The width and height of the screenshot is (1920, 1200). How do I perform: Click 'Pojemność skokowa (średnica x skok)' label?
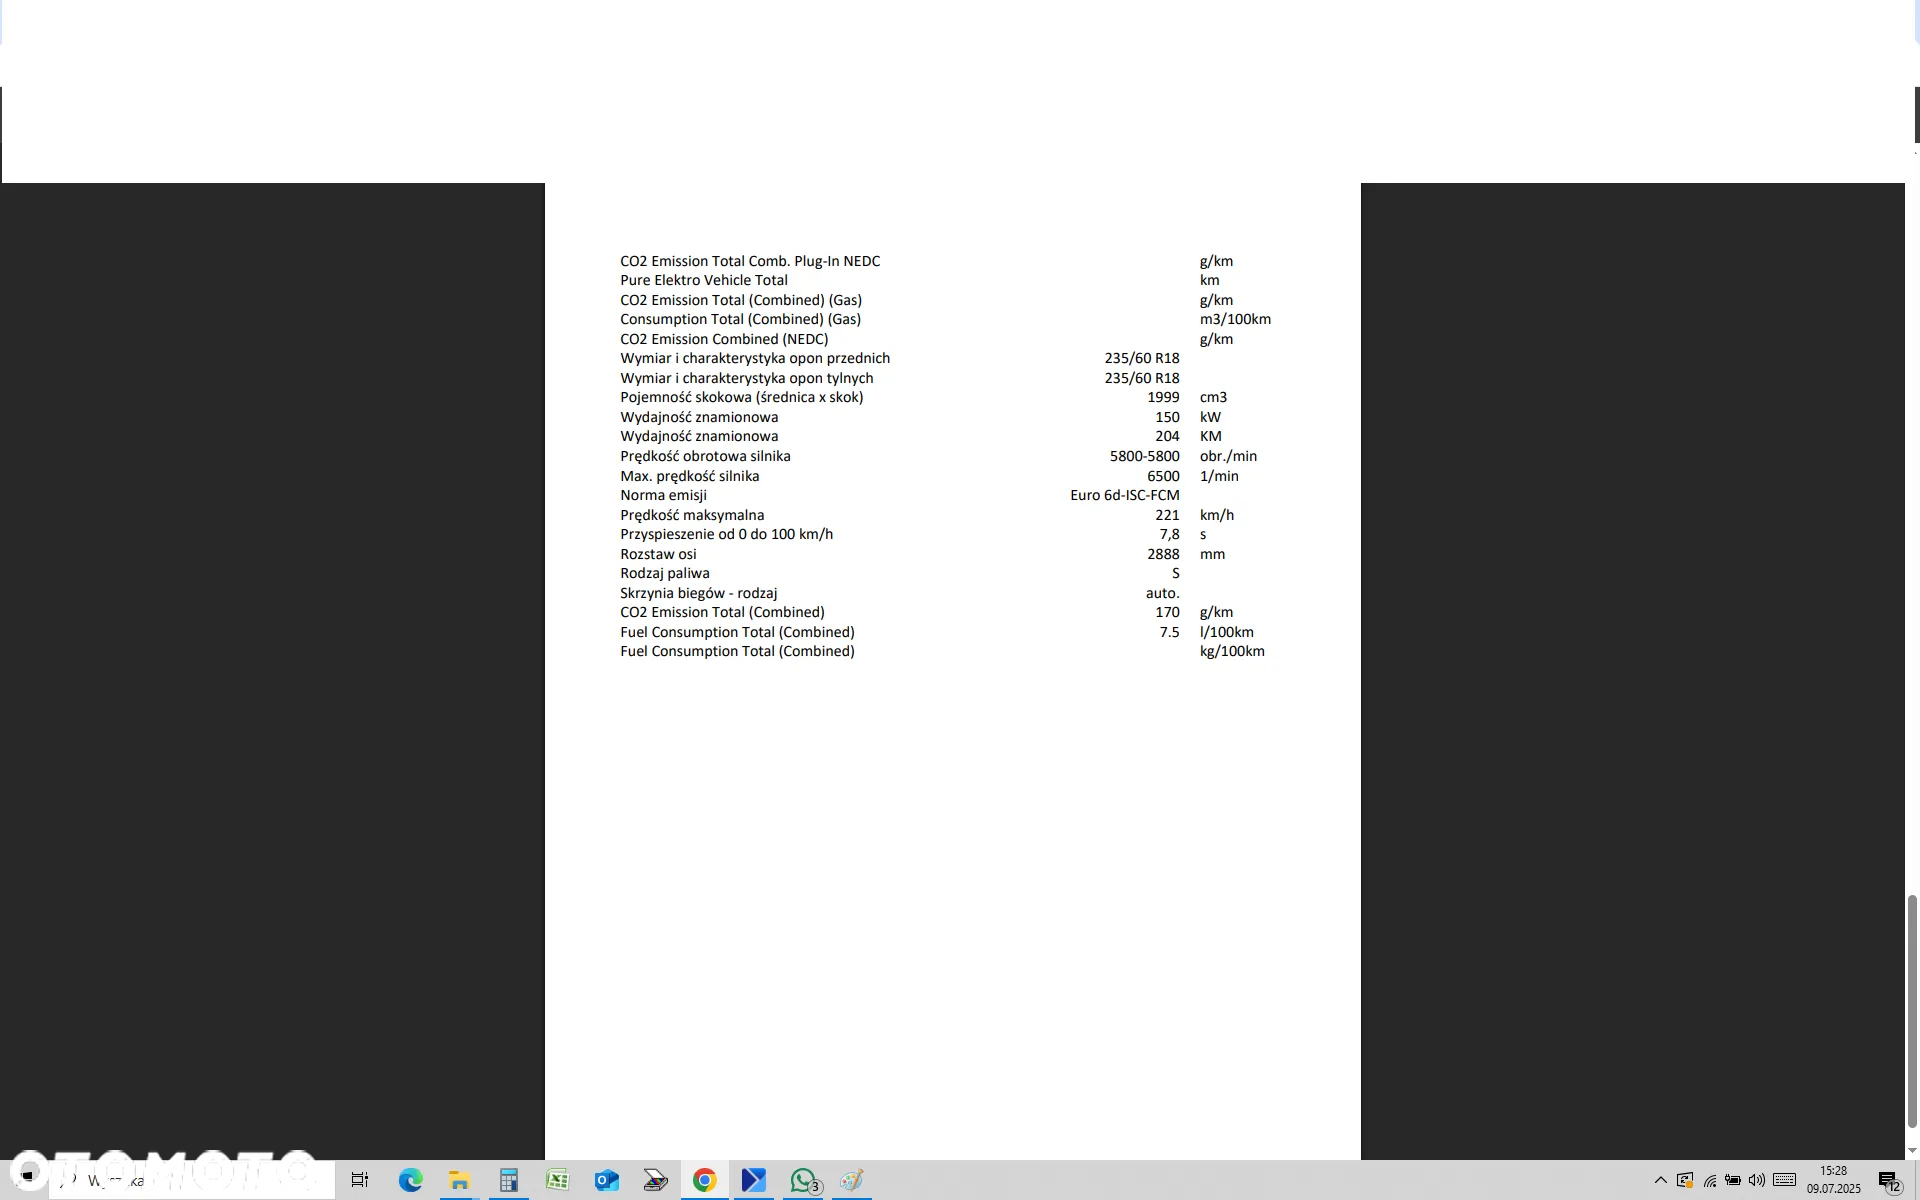(x=742, y=397)
